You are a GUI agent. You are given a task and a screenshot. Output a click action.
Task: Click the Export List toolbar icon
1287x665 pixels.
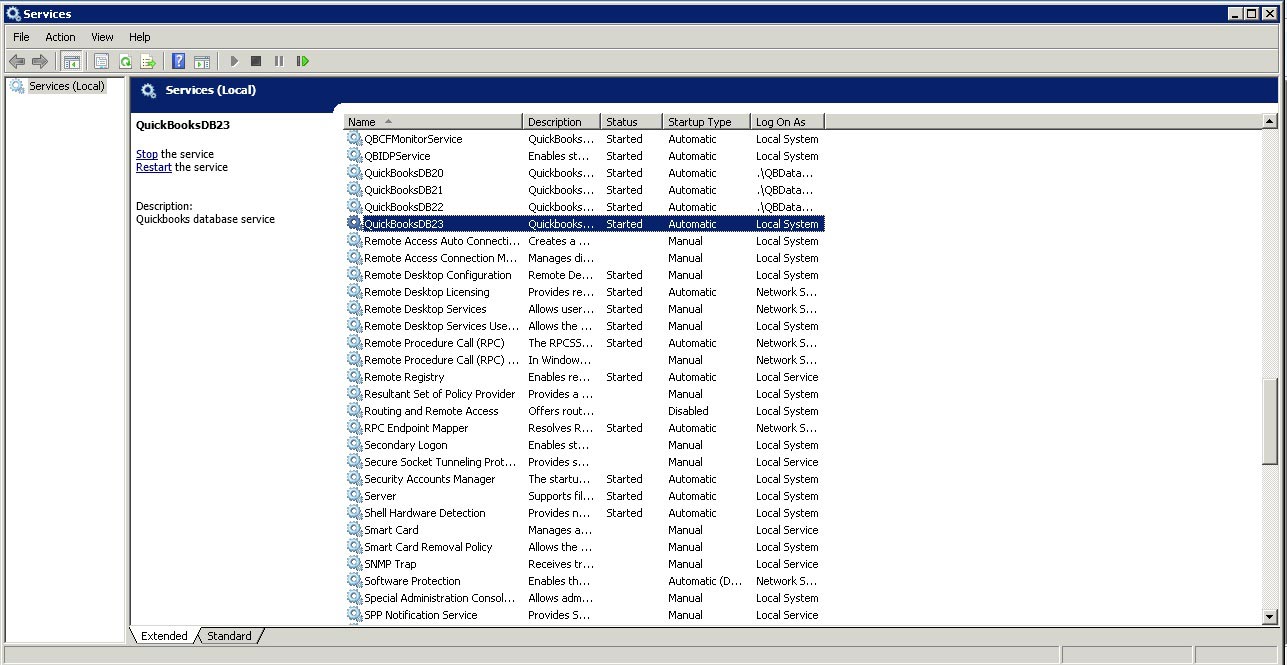[x=146, y=61]
